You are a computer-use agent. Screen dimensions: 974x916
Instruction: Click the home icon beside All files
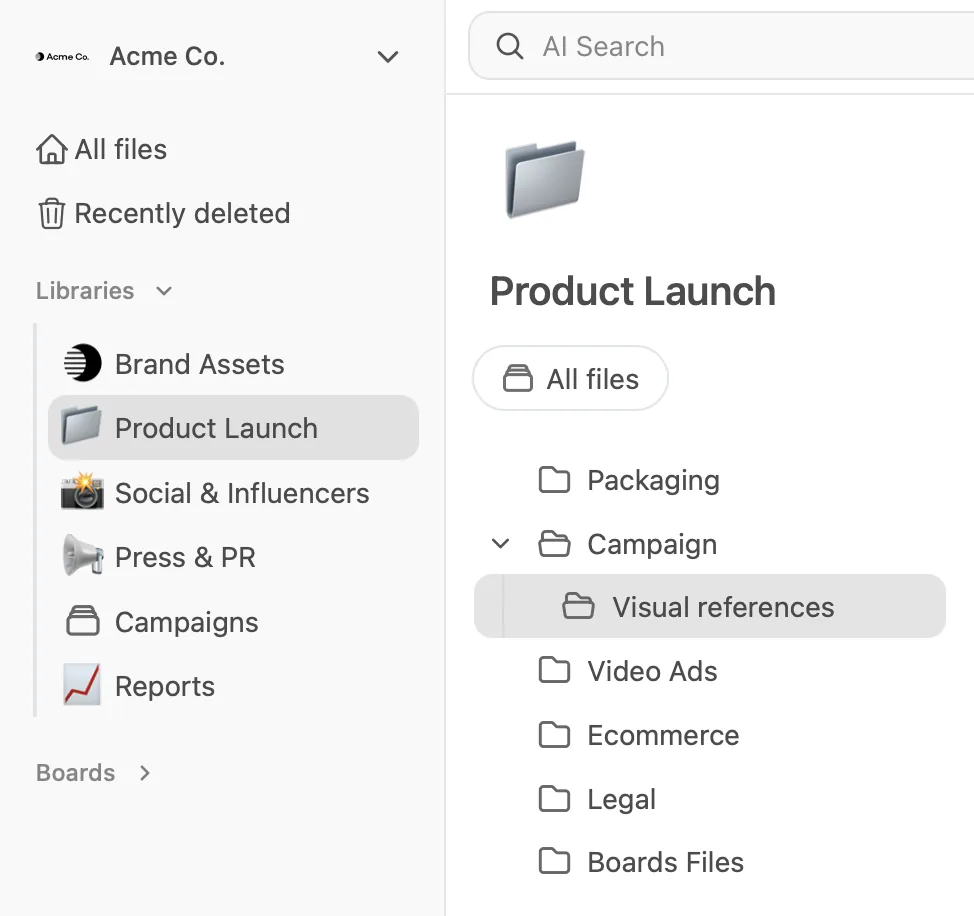tap(51, 150)
